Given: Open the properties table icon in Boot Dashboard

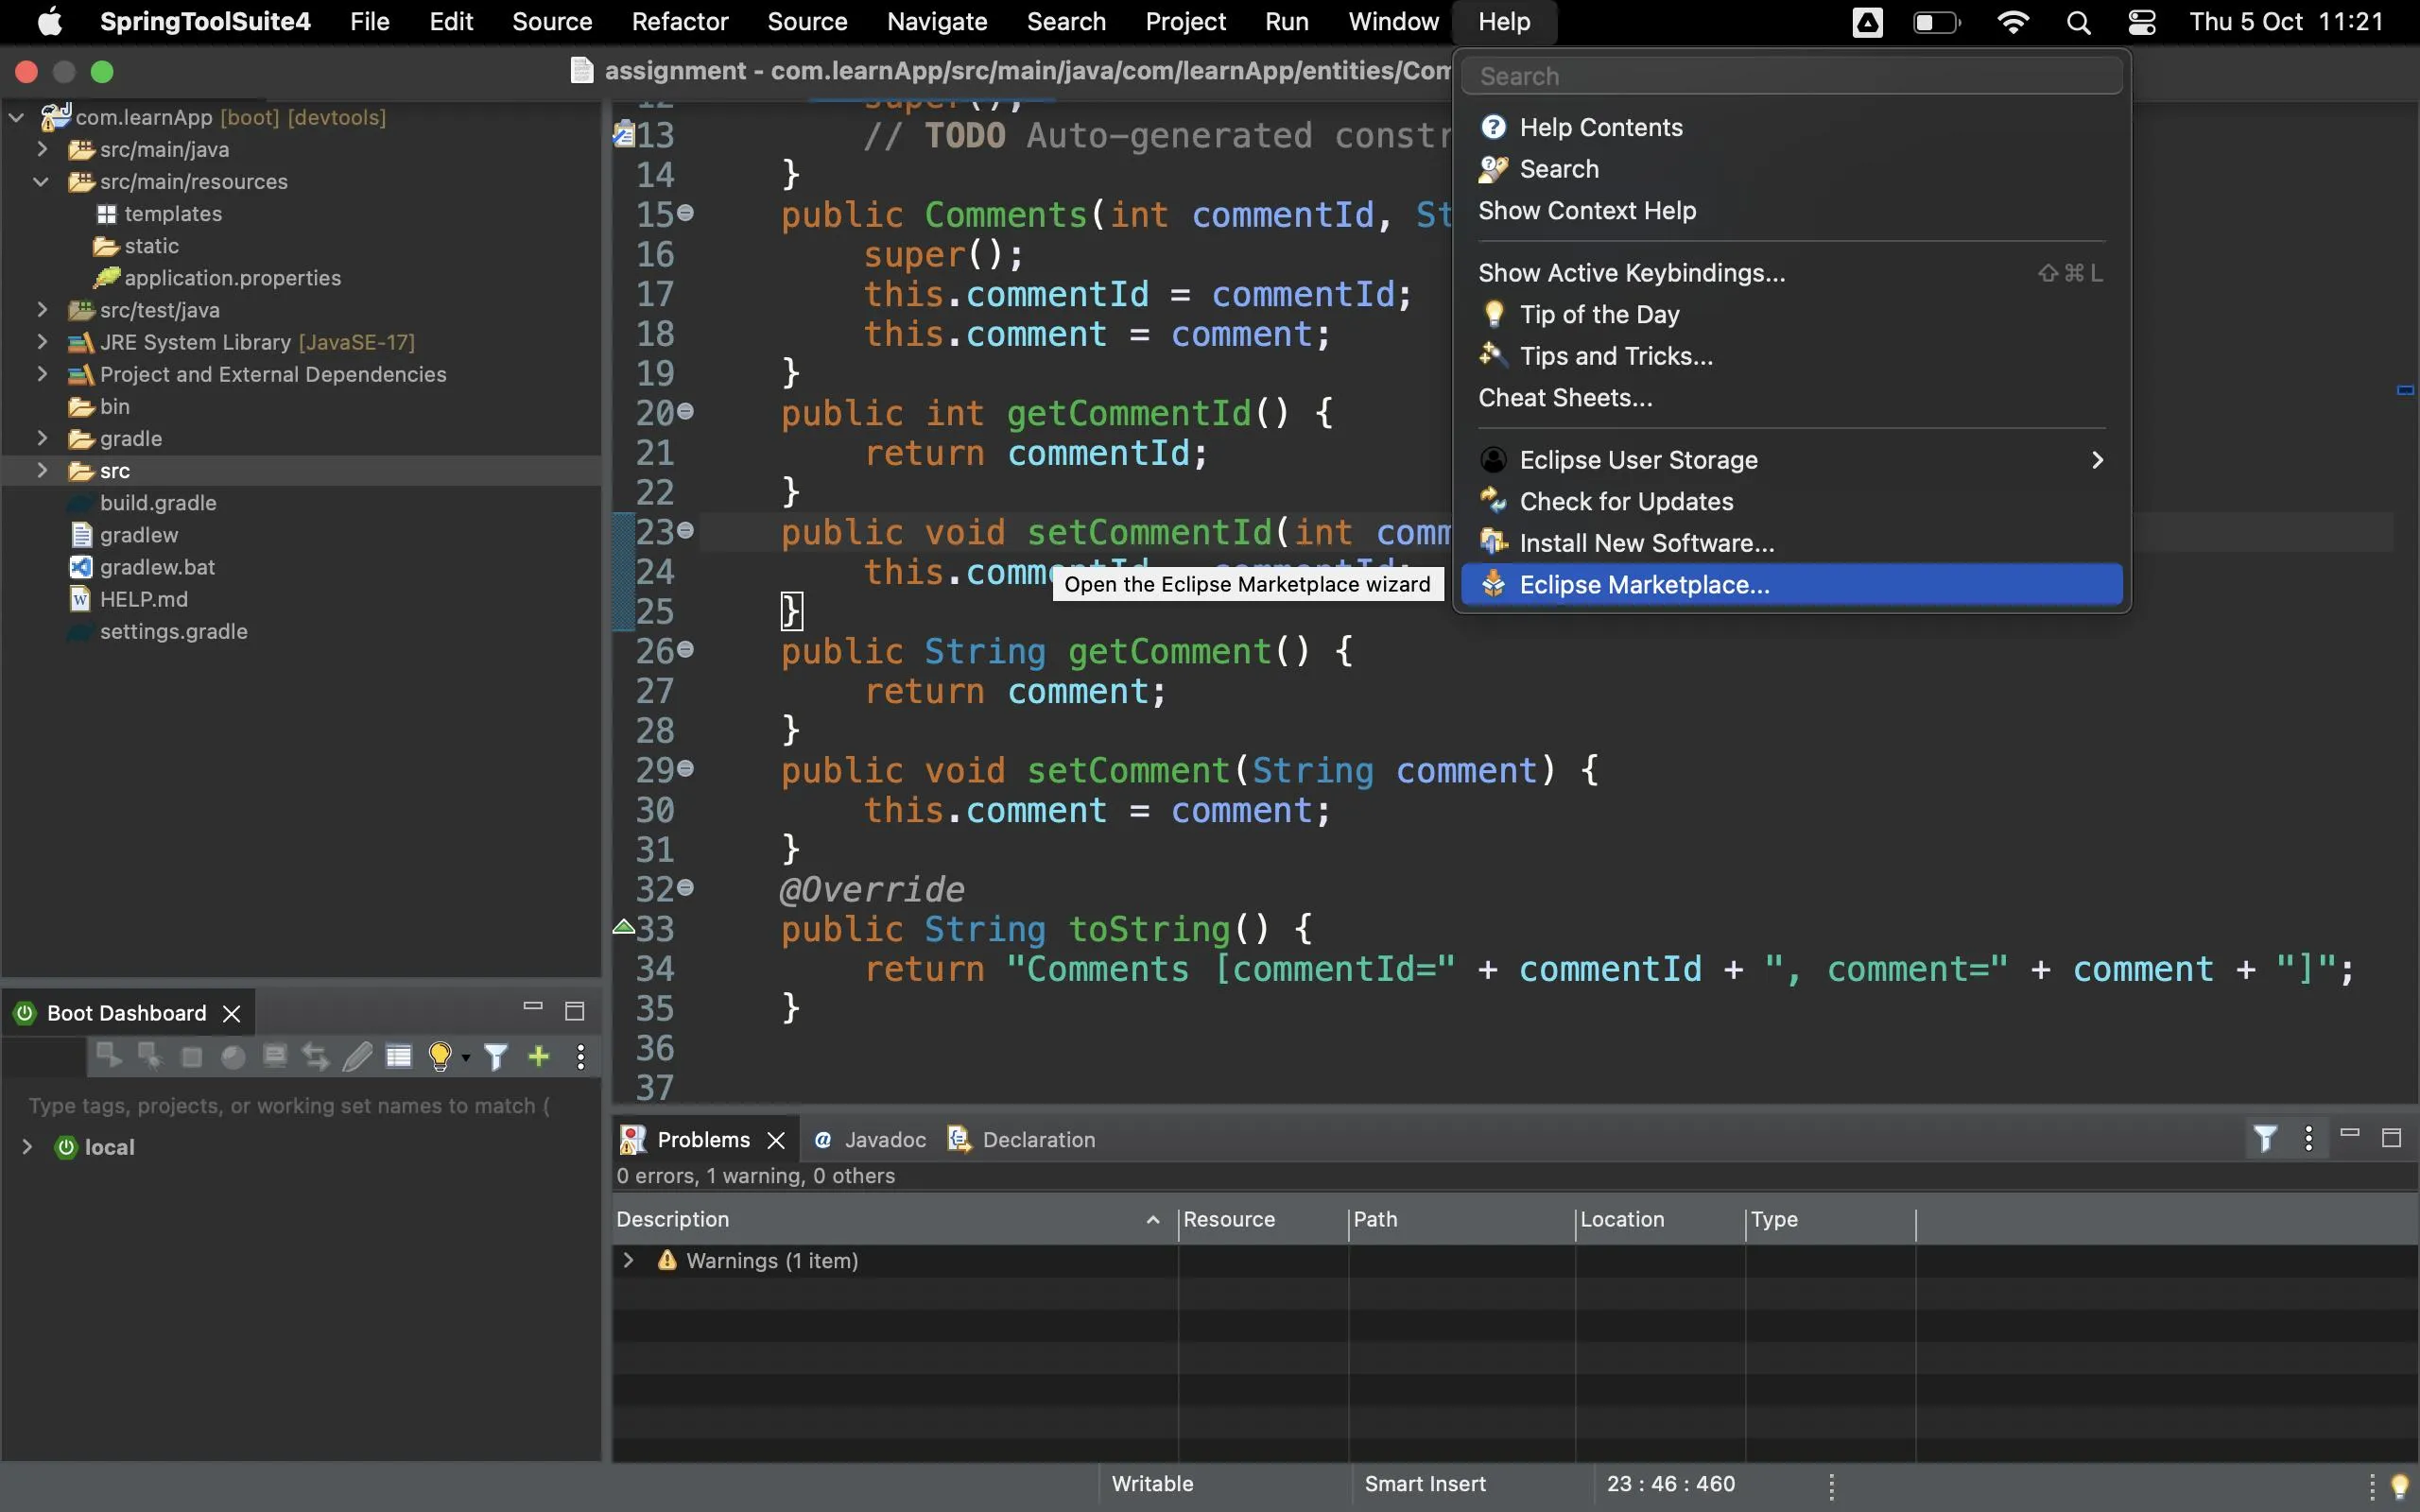Looking at the screenshot, I should tap(398, 1056).
